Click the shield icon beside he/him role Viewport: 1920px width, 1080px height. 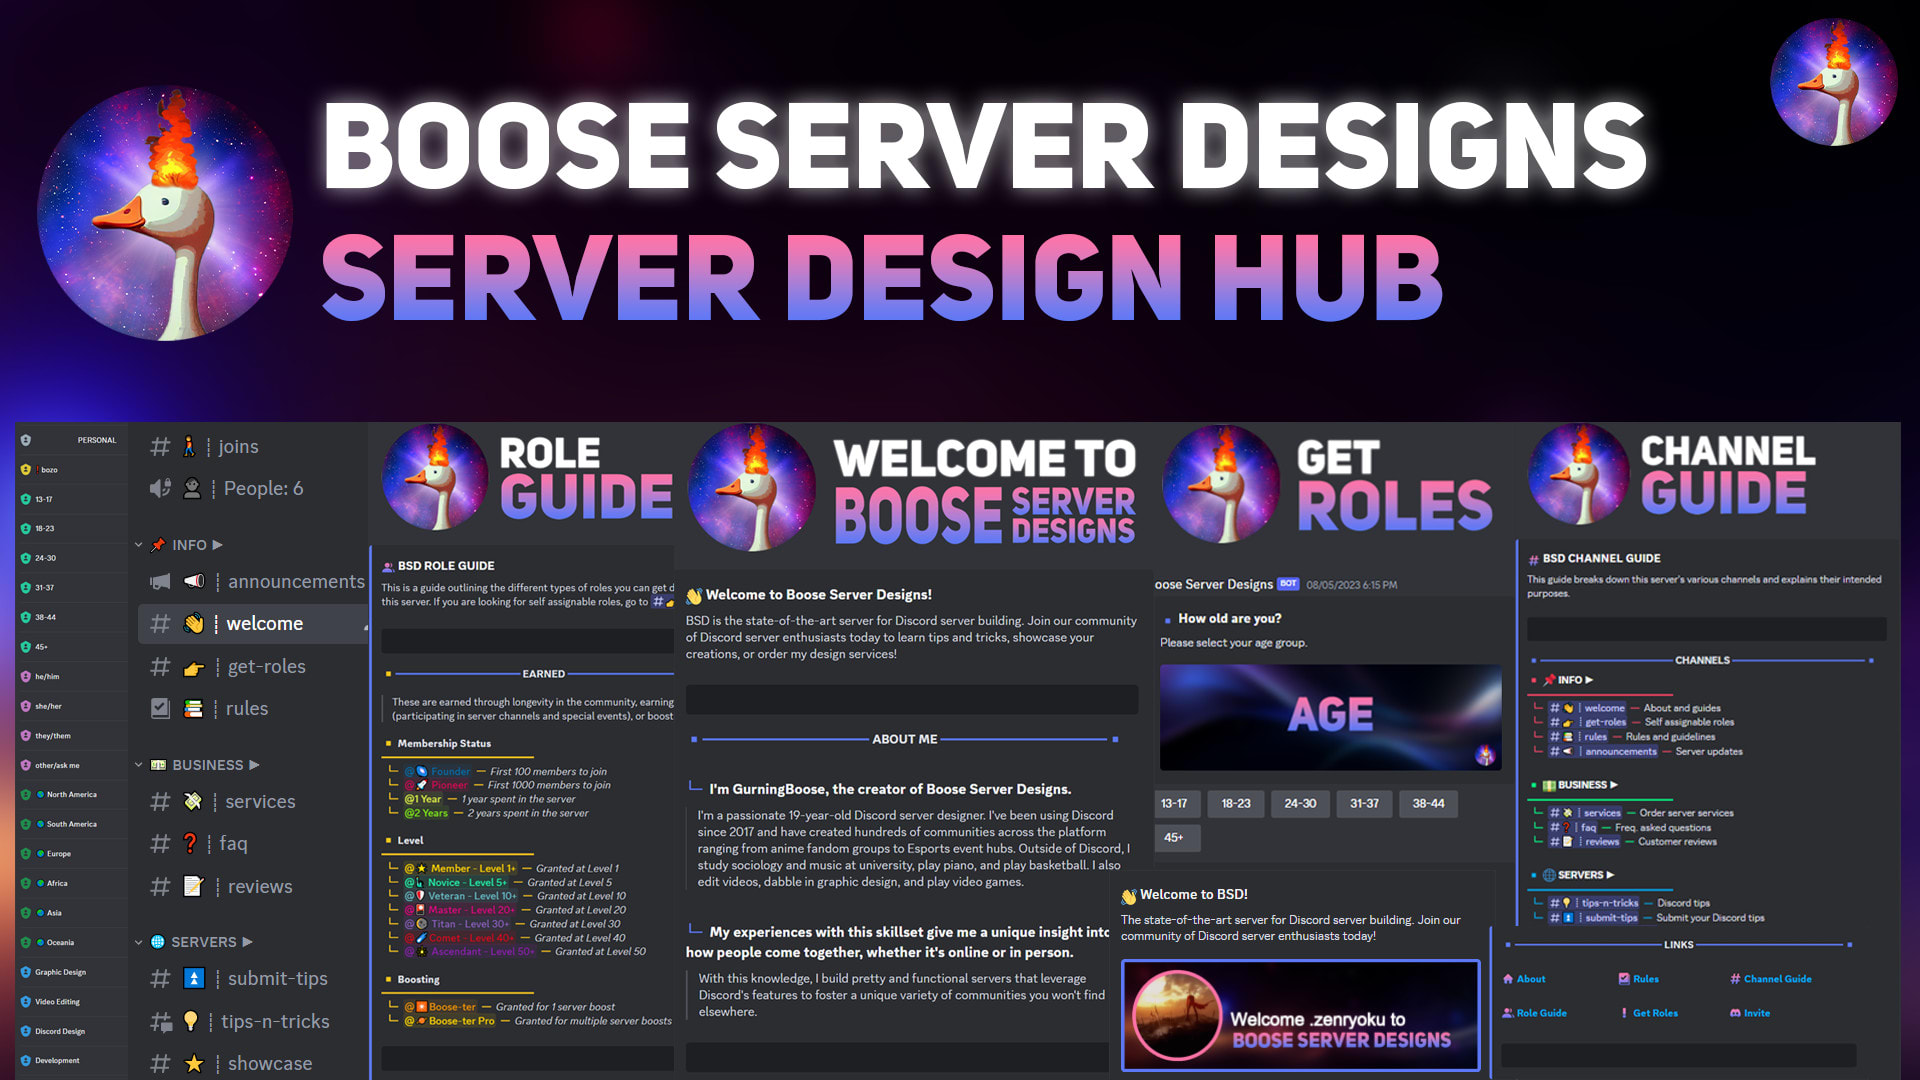click(25, 676)
